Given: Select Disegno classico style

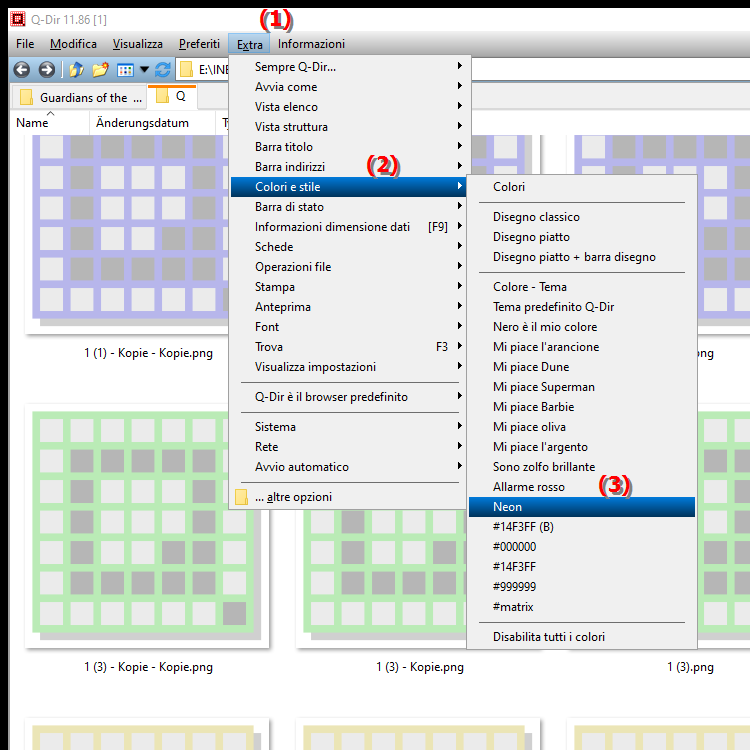Looking at the screenshot, I should pyautogui.click(x=582, y=217).
